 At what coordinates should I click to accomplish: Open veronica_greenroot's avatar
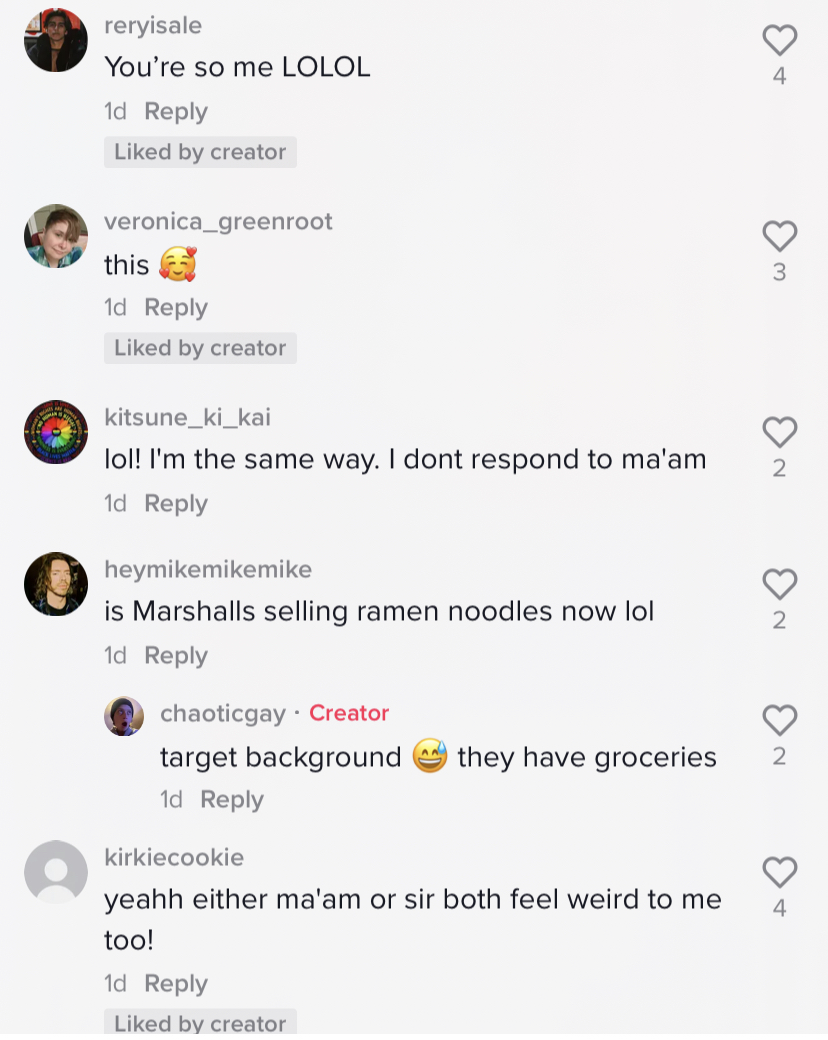pyautogui.click(x=56, y=236)
